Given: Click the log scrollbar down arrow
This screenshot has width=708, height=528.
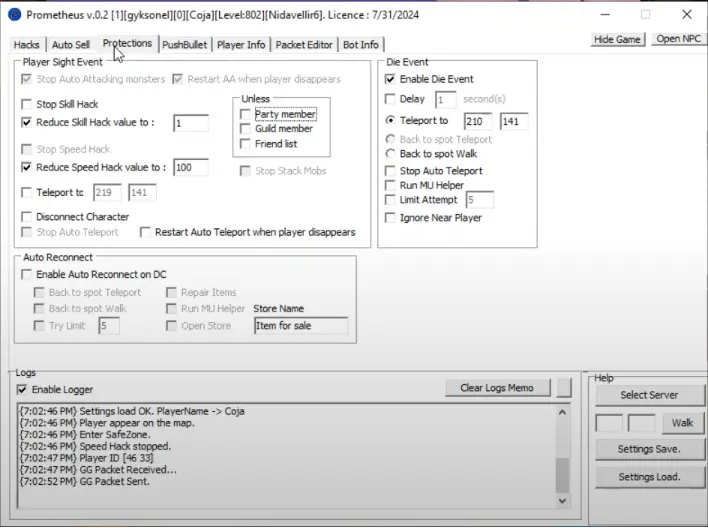Looking at the screenshot, I should (x=562, y=500).
